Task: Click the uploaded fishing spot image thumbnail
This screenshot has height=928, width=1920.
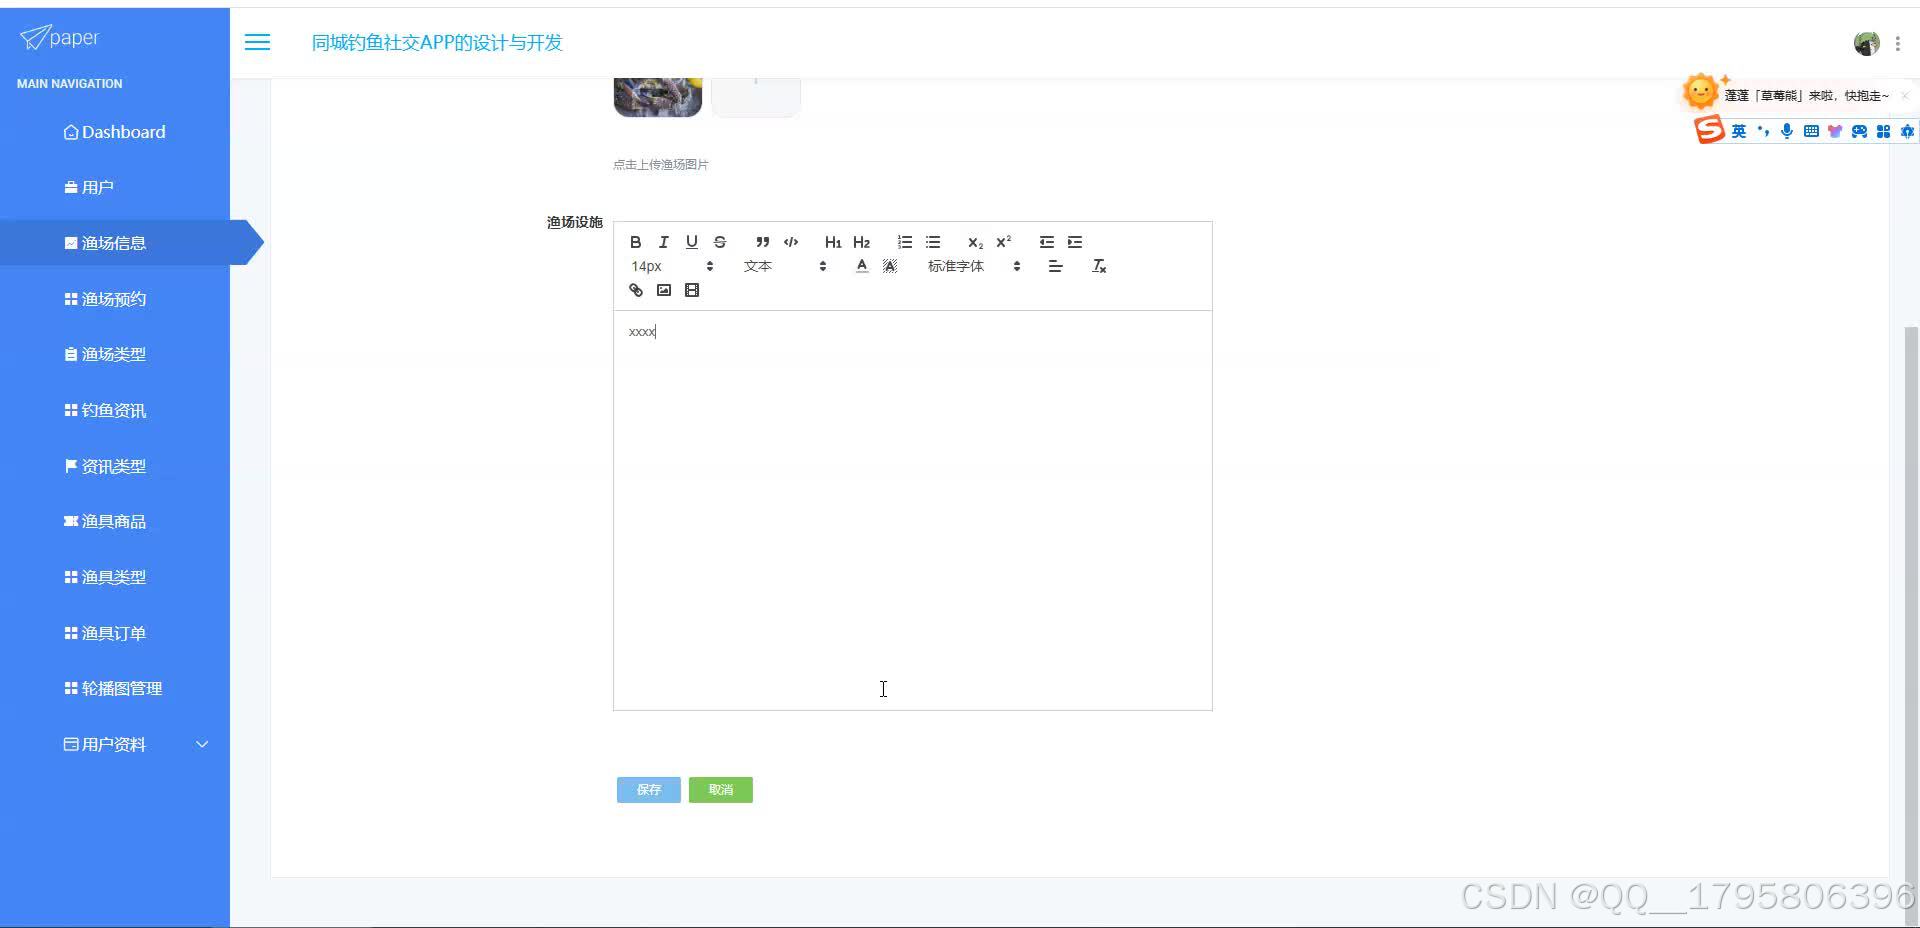Action: (657, 97)
